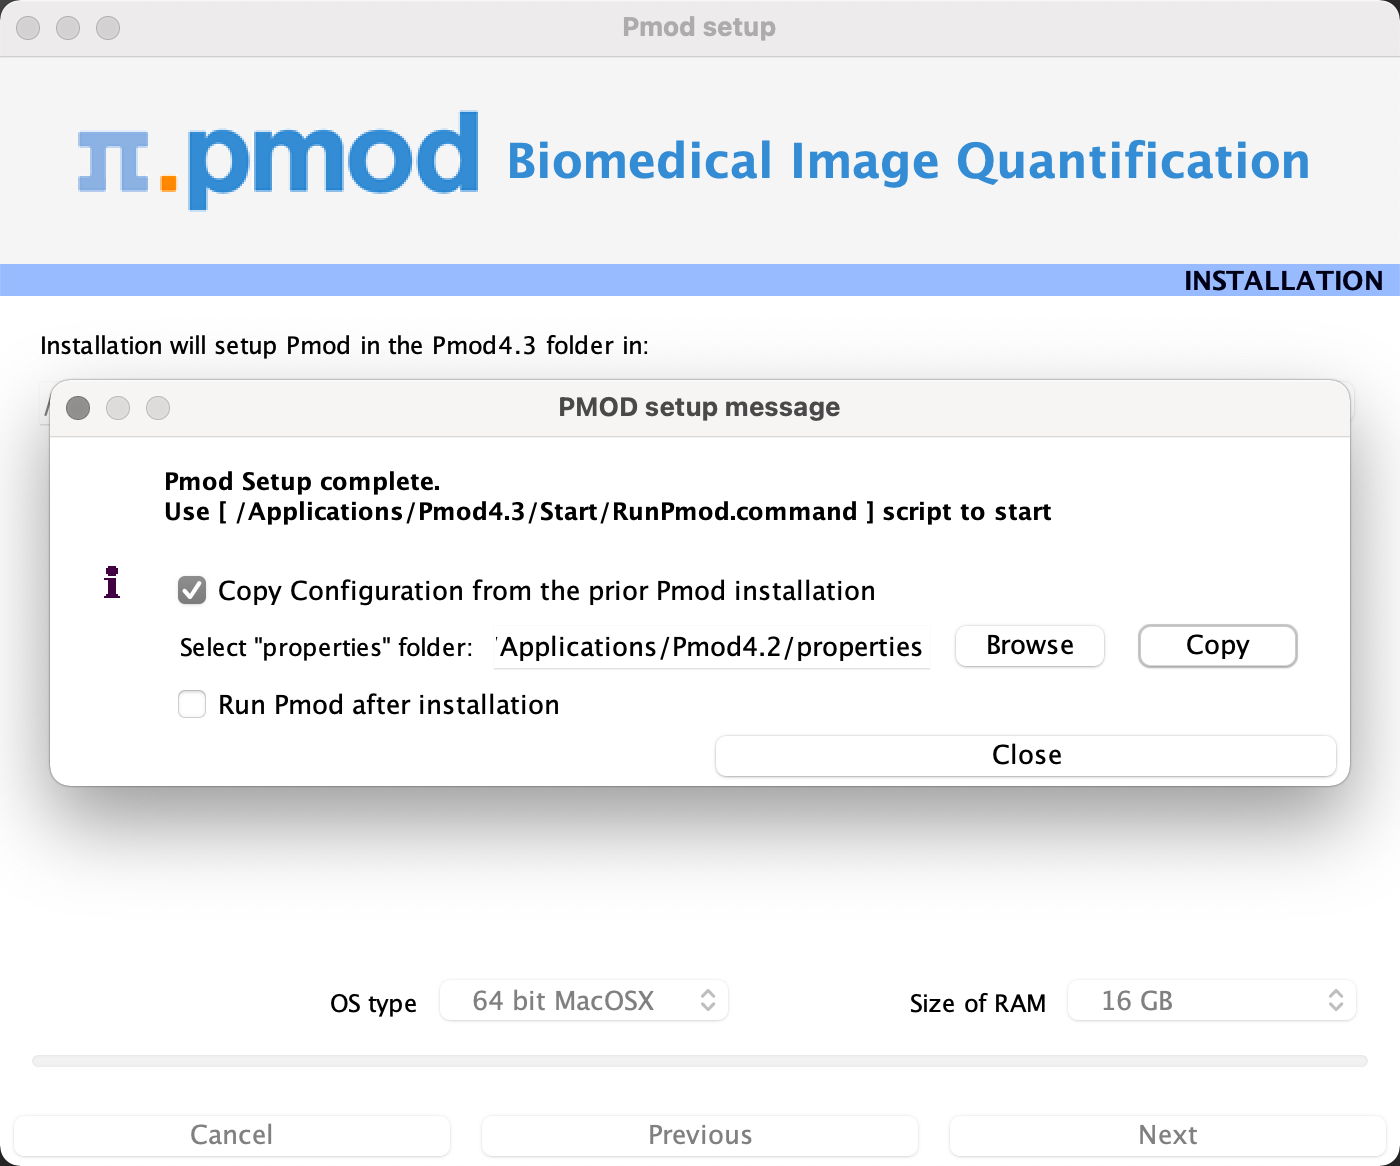
Task: Click the Biomedical Image Quantification heading
Action: (x=908, y=162)
